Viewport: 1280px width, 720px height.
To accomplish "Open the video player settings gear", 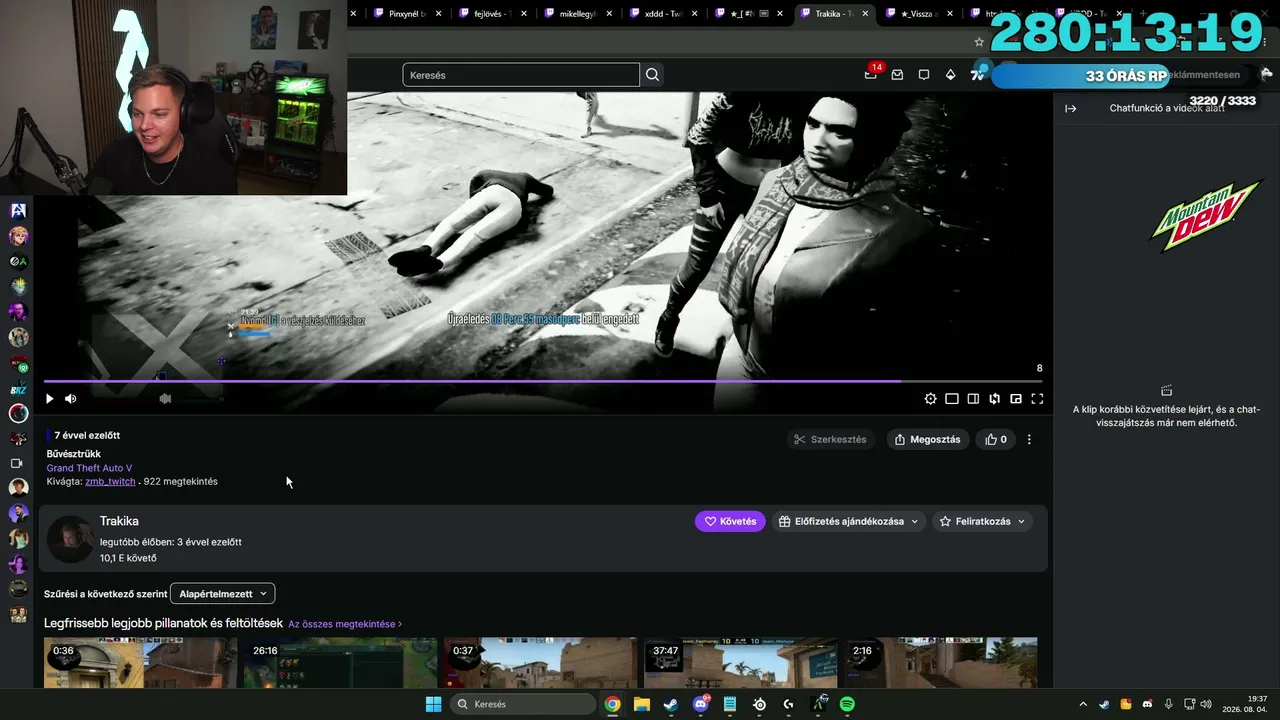I will (x=931, y=399).
